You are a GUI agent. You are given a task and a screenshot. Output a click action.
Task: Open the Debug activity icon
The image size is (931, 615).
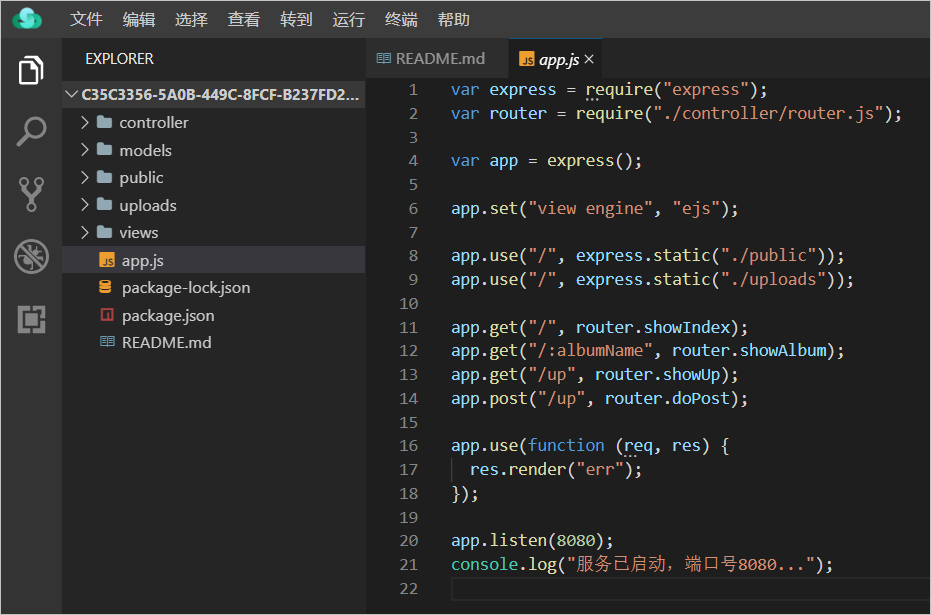pyautogui.click(x=31, y=256)
